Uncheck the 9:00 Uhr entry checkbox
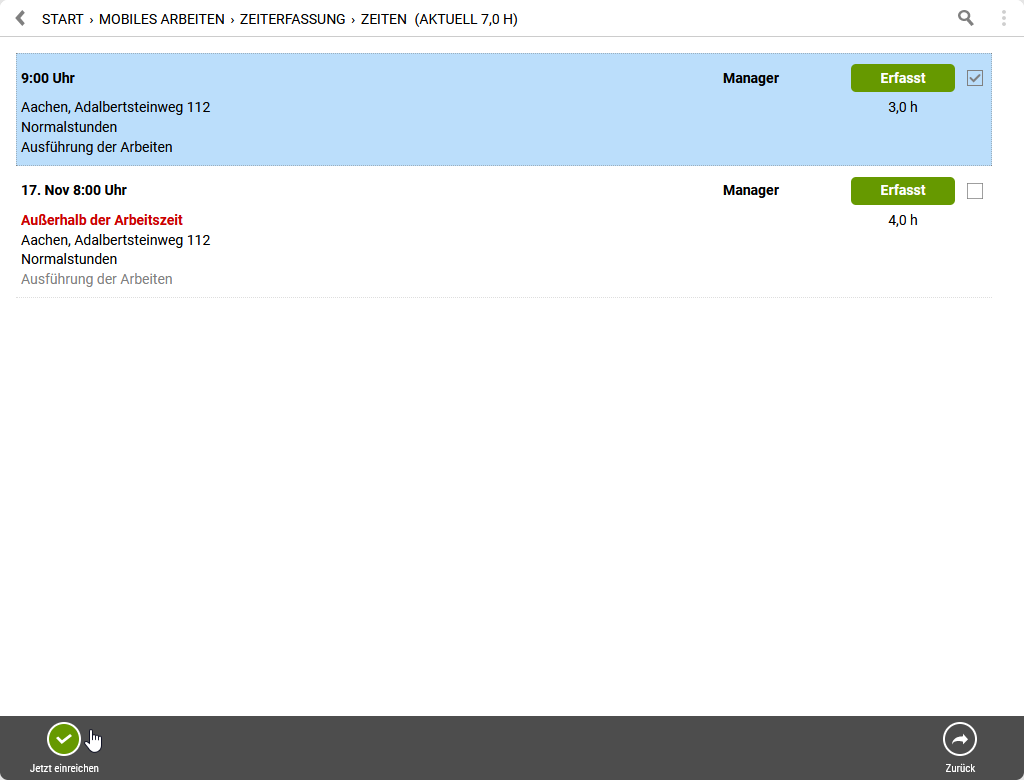This screenshot has width=1024, height=780. pyautogui.click(x=975, y=78)
